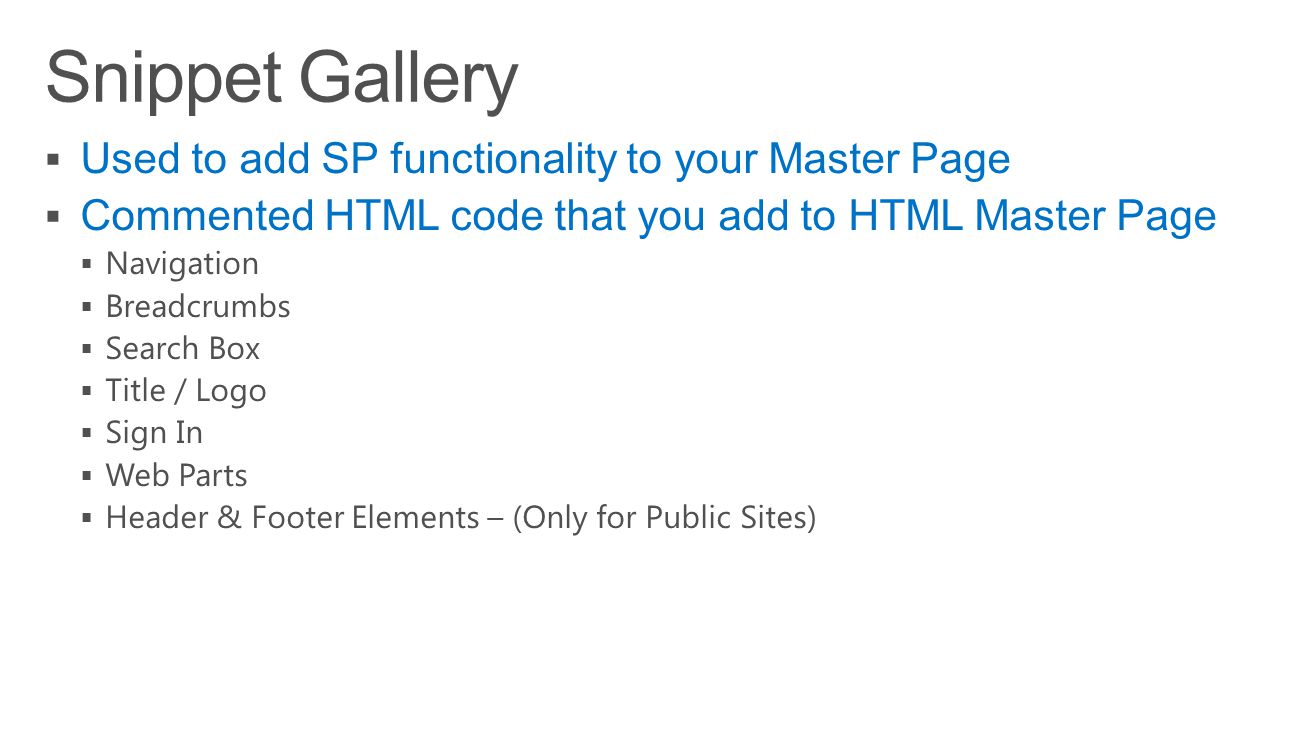Select the Header & Footer Elements line
This screenshot has width=1305, height=734.
pyautogui.click(x=461, y=518)
